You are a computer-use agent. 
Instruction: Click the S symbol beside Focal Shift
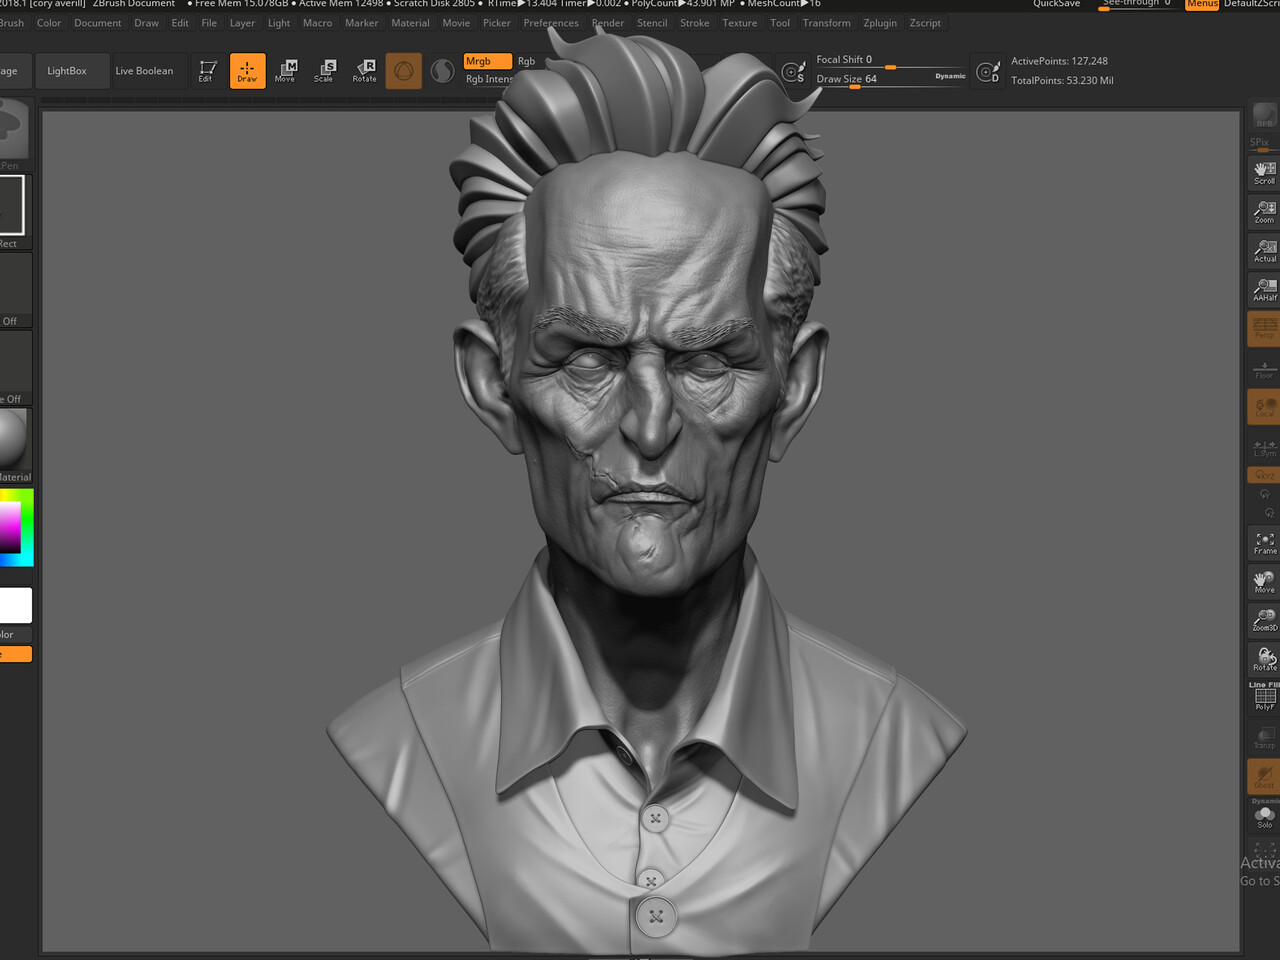point(793,72)
